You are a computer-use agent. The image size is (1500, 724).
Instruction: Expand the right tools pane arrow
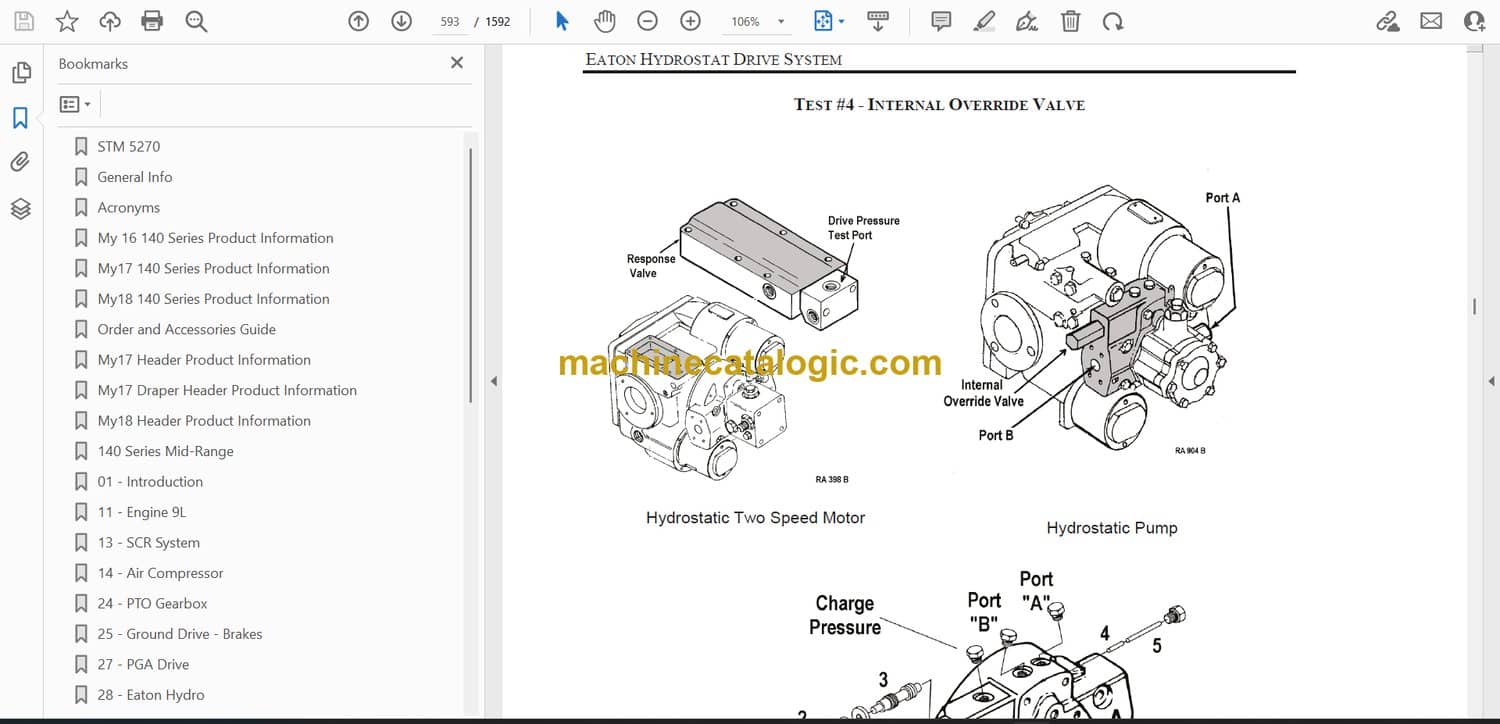(1491, 381)
